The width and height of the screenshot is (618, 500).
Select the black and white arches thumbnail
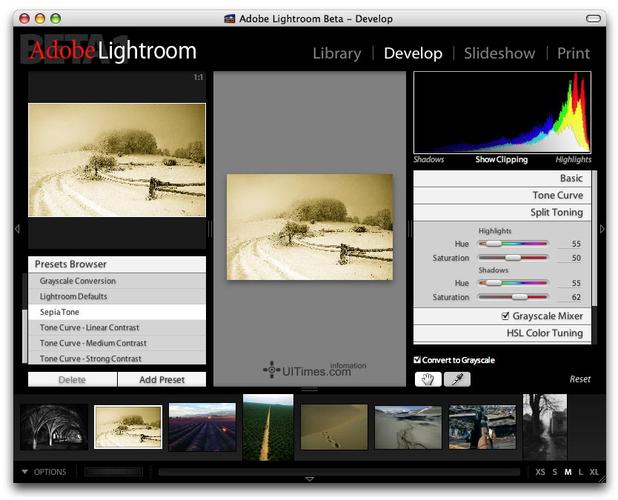click(x=54, y=427)
